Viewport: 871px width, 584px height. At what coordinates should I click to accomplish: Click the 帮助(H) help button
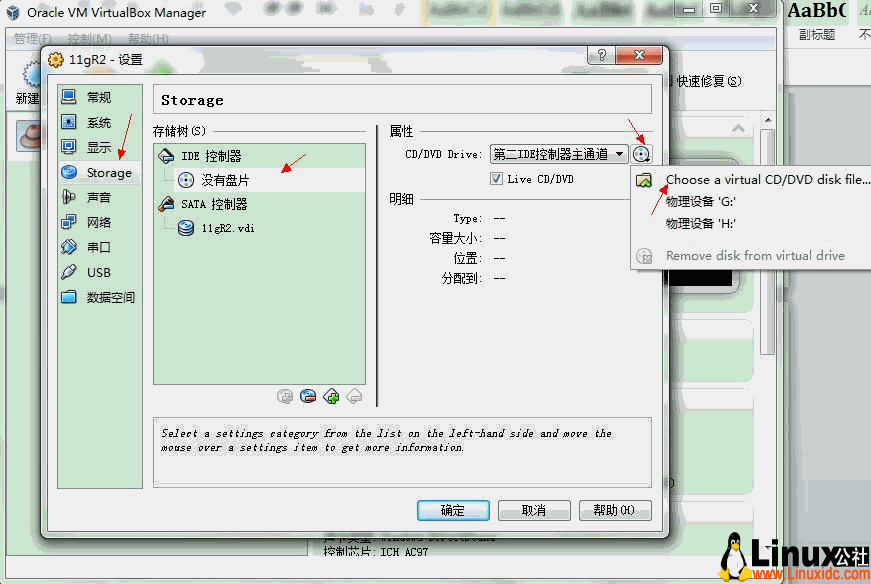click(615, 510)
